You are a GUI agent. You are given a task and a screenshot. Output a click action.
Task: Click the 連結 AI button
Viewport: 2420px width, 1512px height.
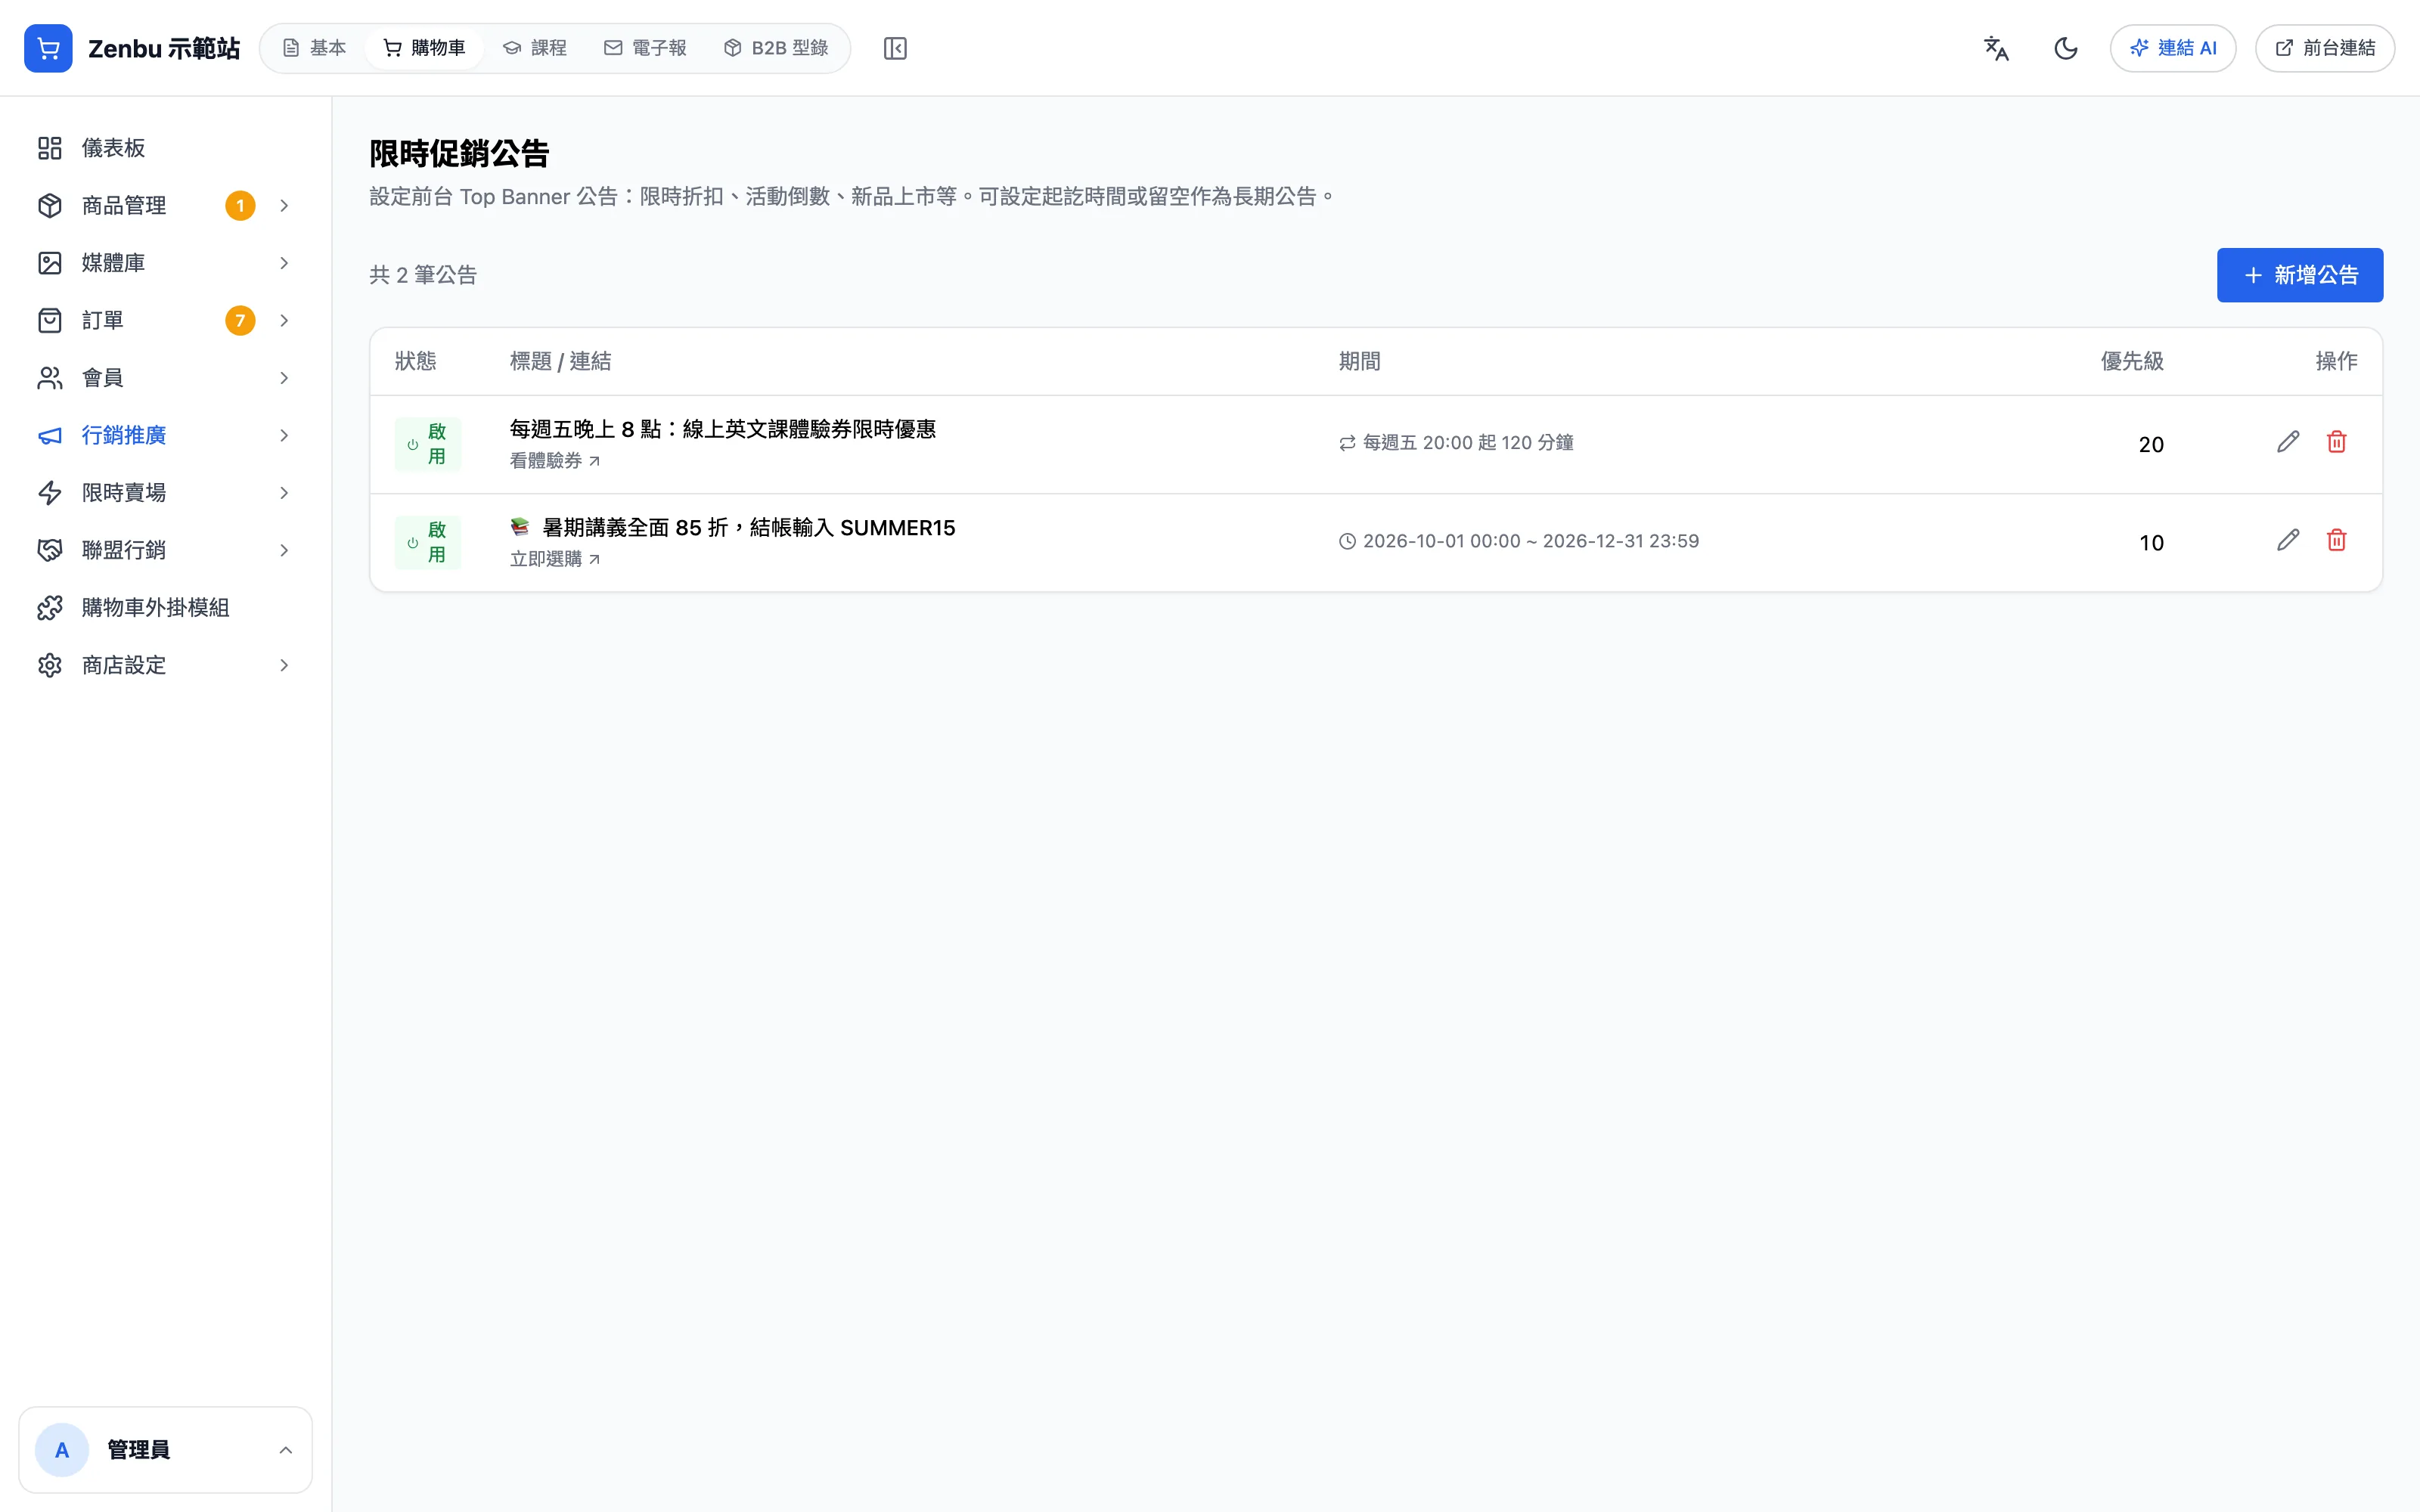[2172, 48]
